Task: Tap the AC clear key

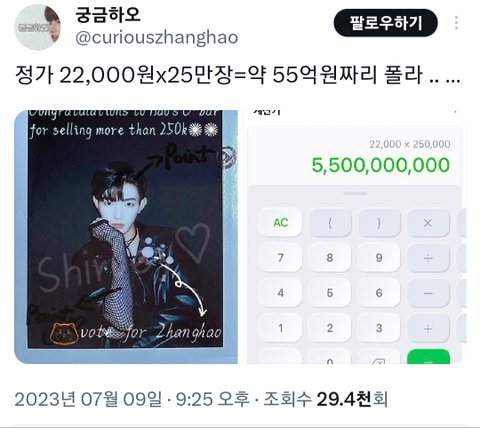Action: tap(280, 222)
